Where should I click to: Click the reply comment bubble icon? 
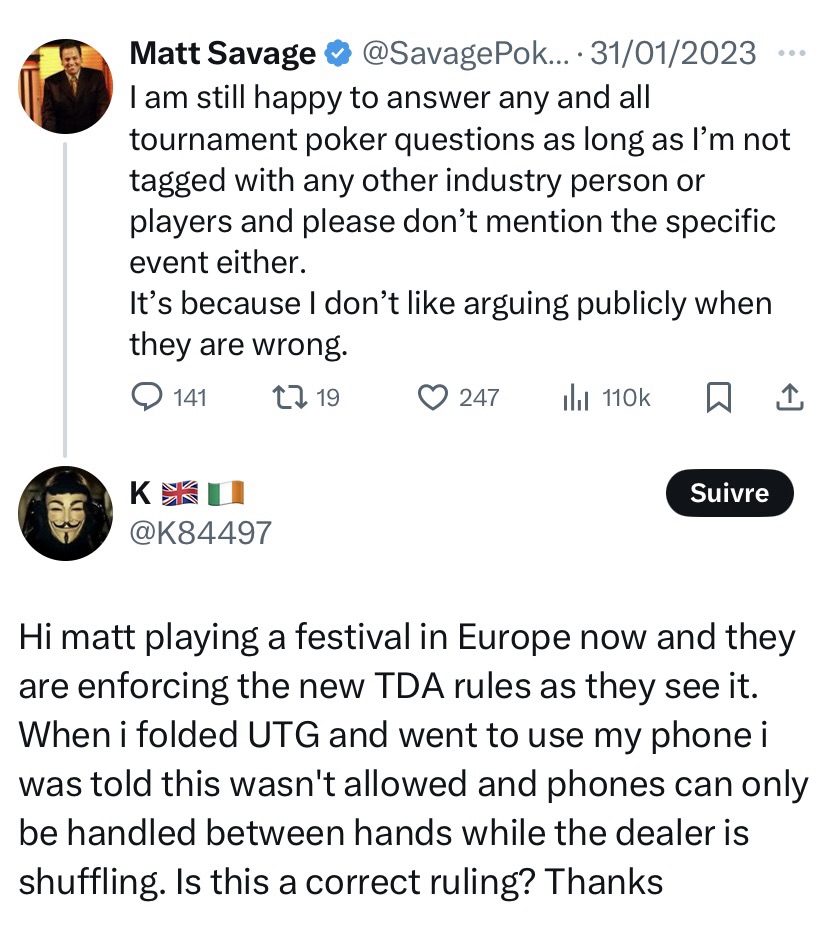[x=148, y=398]
